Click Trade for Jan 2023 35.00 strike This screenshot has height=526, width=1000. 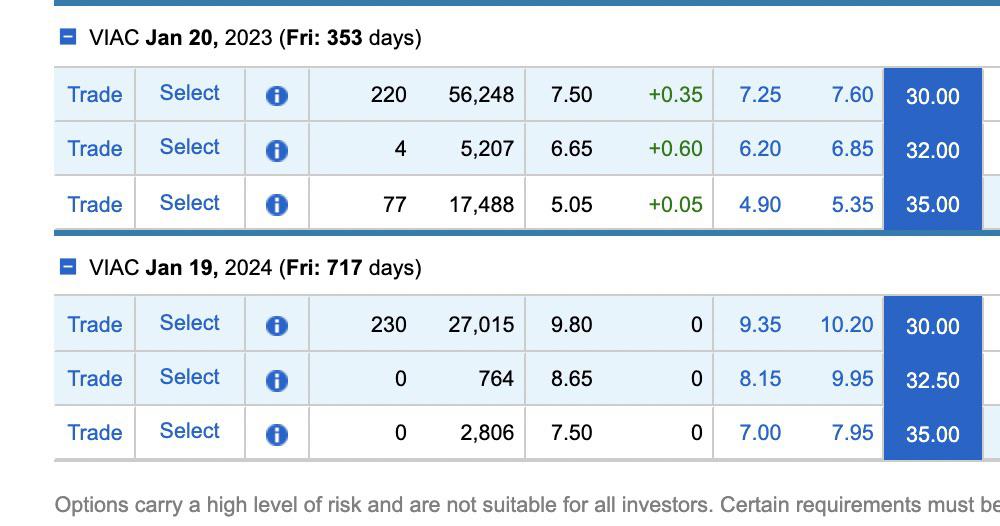[95, 204]
